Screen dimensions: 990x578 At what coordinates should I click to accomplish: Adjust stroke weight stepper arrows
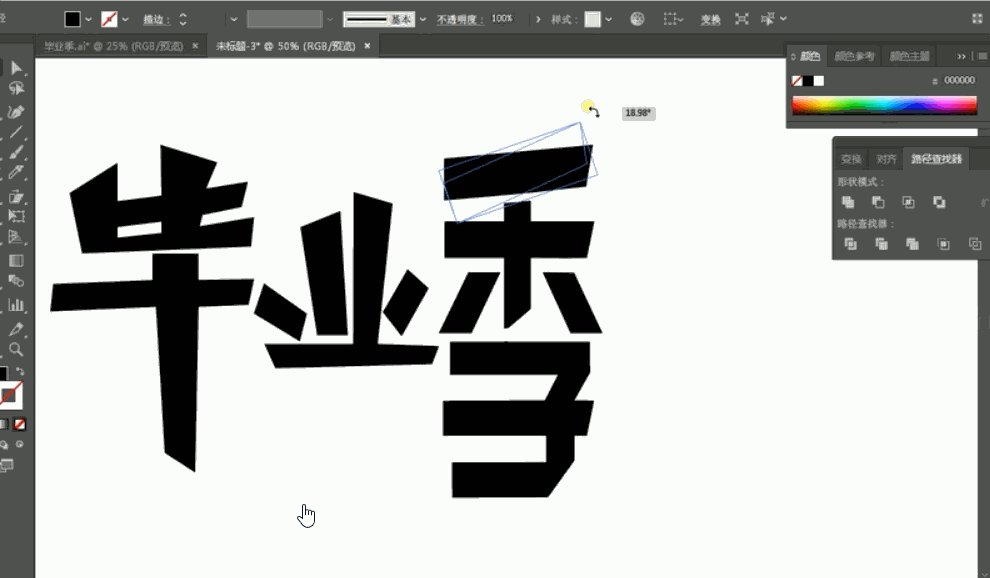click(182, 20)
